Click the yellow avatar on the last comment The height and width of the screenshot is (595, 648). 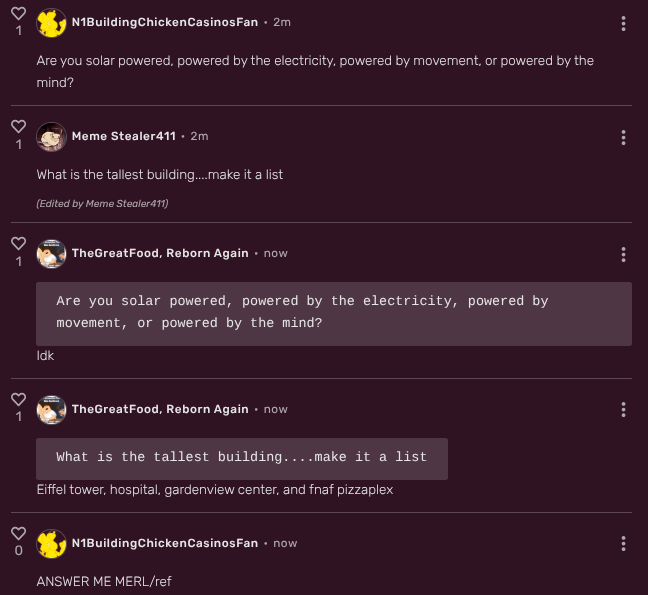click(x=51, y=544)
